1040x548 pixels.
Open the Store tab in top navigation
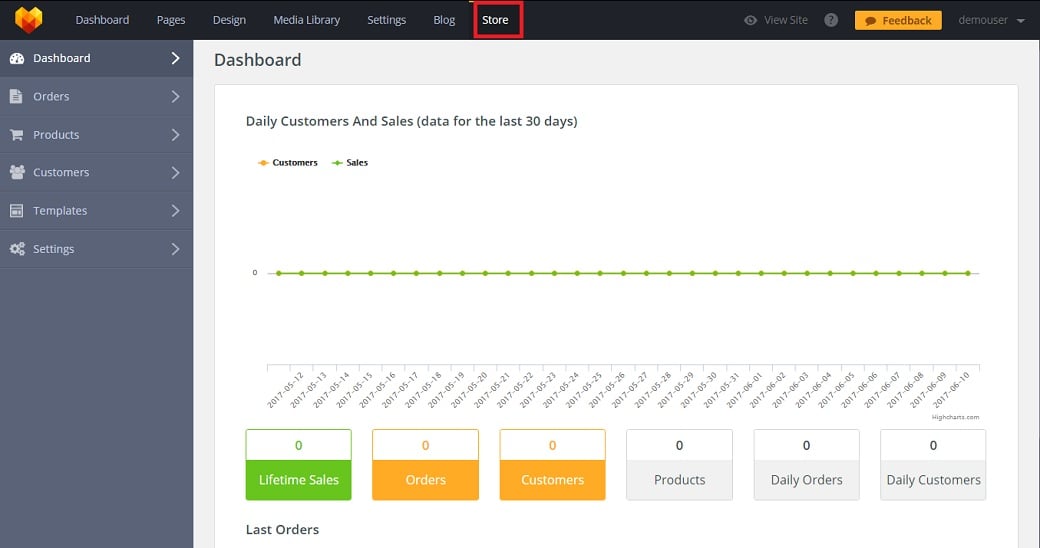[495, 20]
